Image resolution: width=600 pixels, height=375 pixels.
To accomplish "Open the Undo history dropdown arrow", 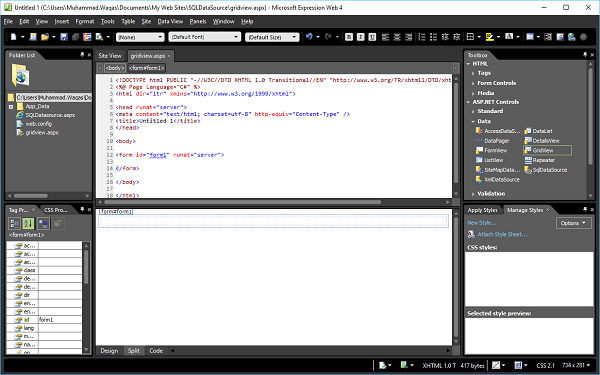I will (x=318, y=37).
